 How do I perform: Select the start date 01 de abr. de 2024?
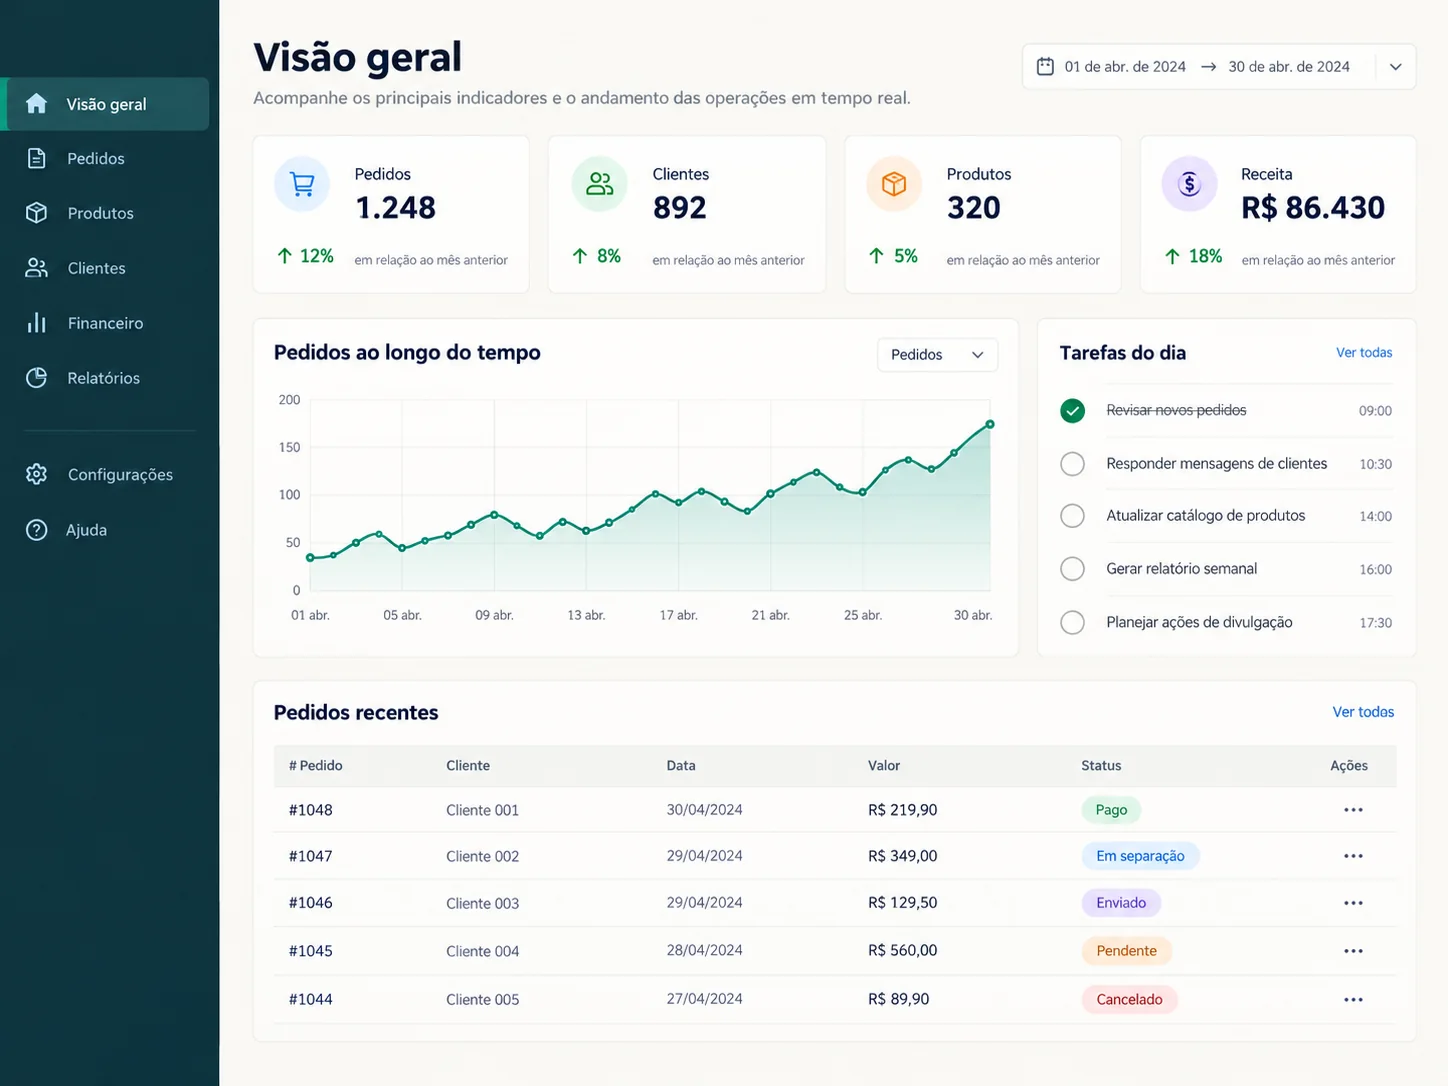pos(1125,67)
